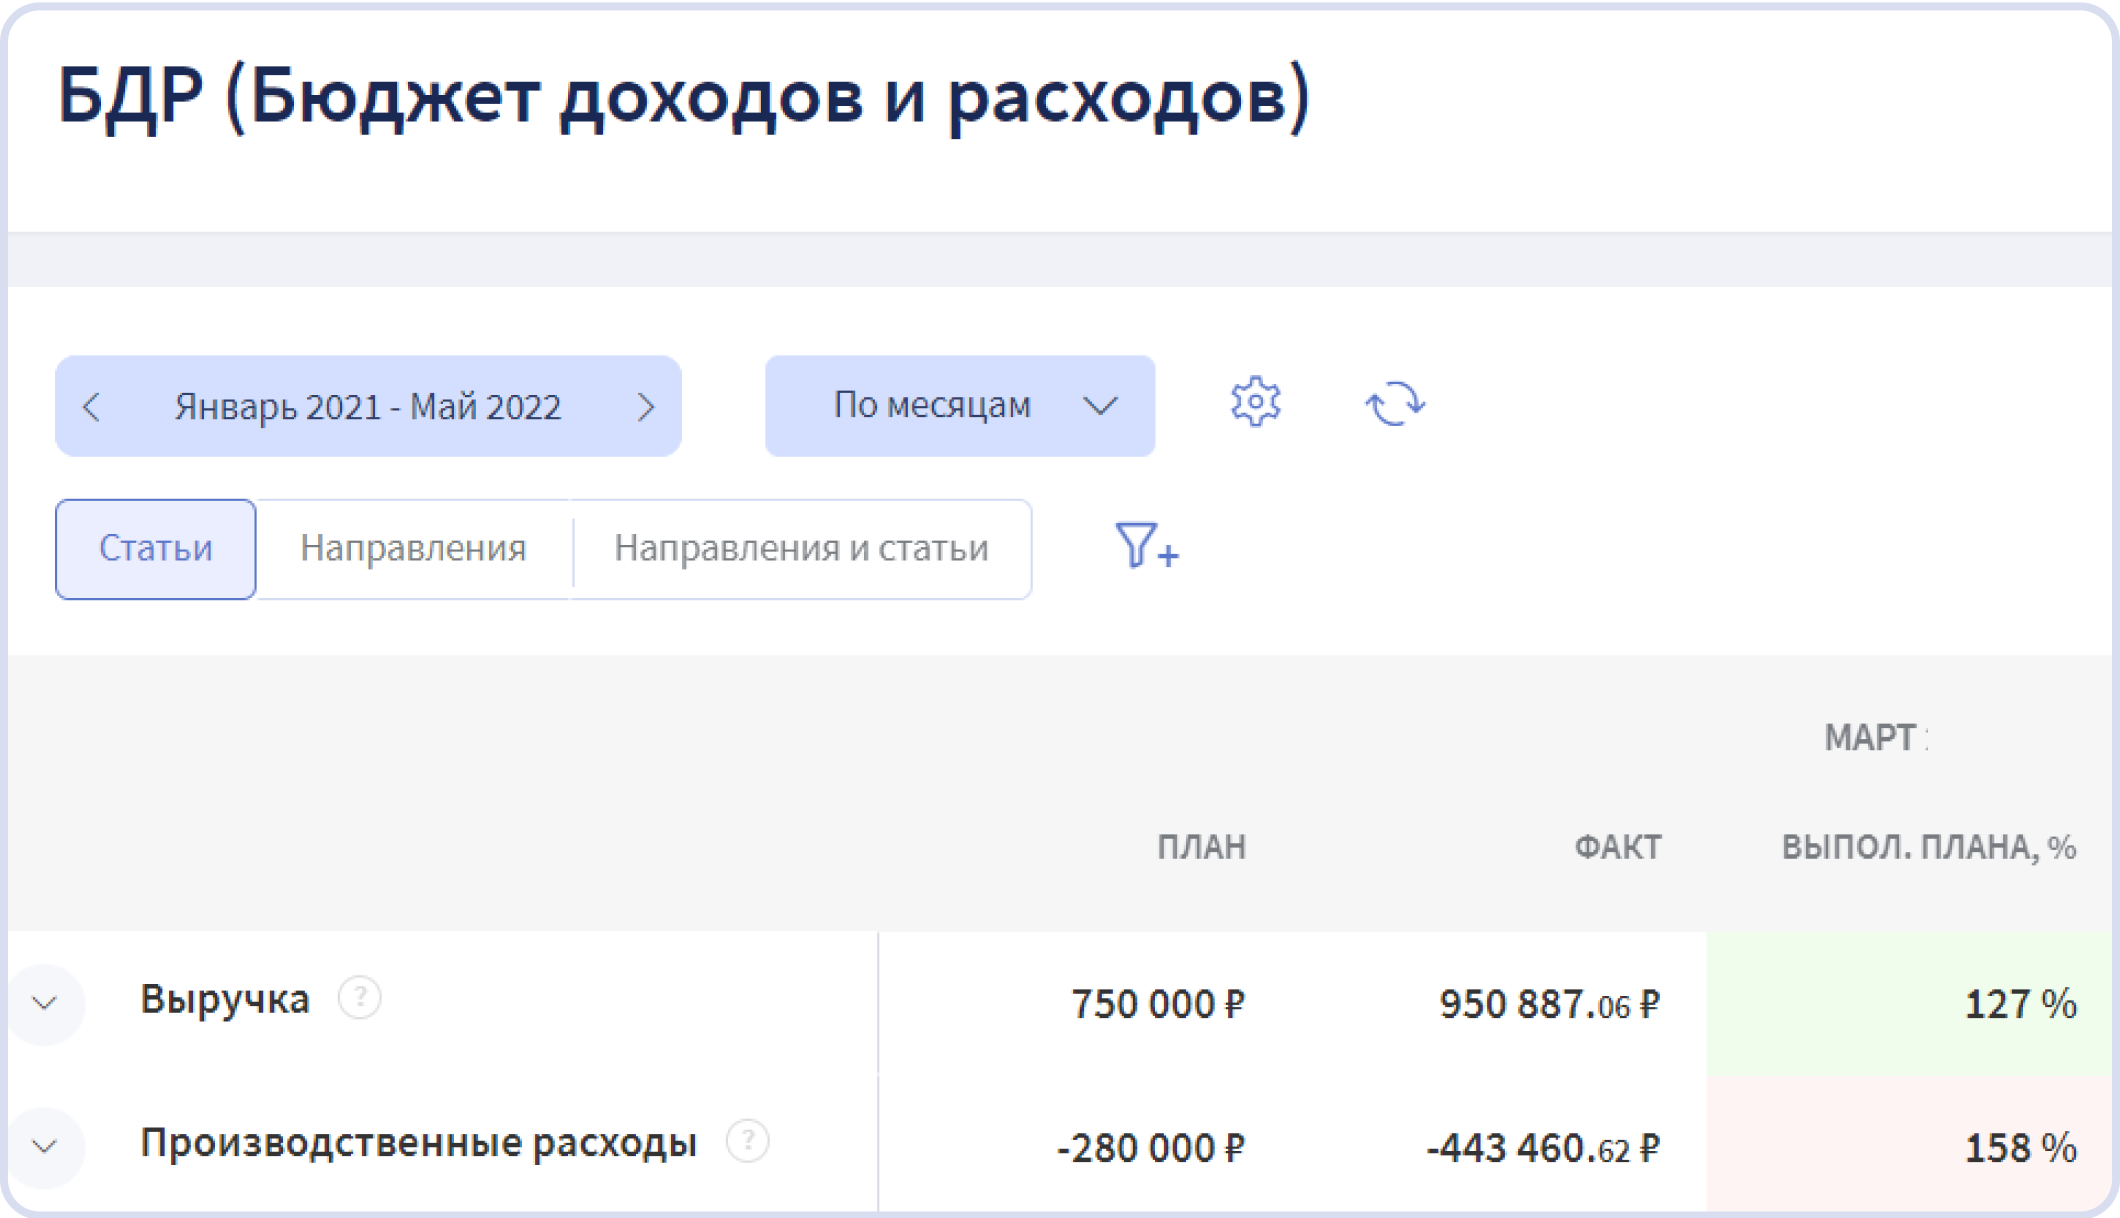This screenshot has width=2120, height=1218.
Task: Open the settings gear icon
Action: pos(1255,403)
